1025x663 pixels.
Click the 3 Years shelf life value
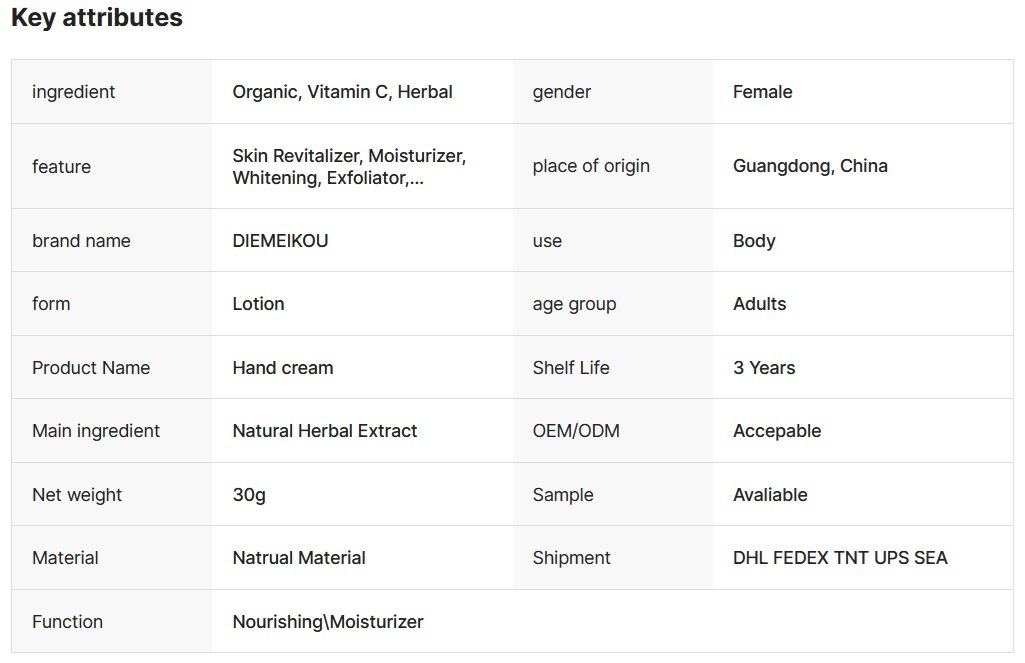pyautogui.click(x=764, y=368)
